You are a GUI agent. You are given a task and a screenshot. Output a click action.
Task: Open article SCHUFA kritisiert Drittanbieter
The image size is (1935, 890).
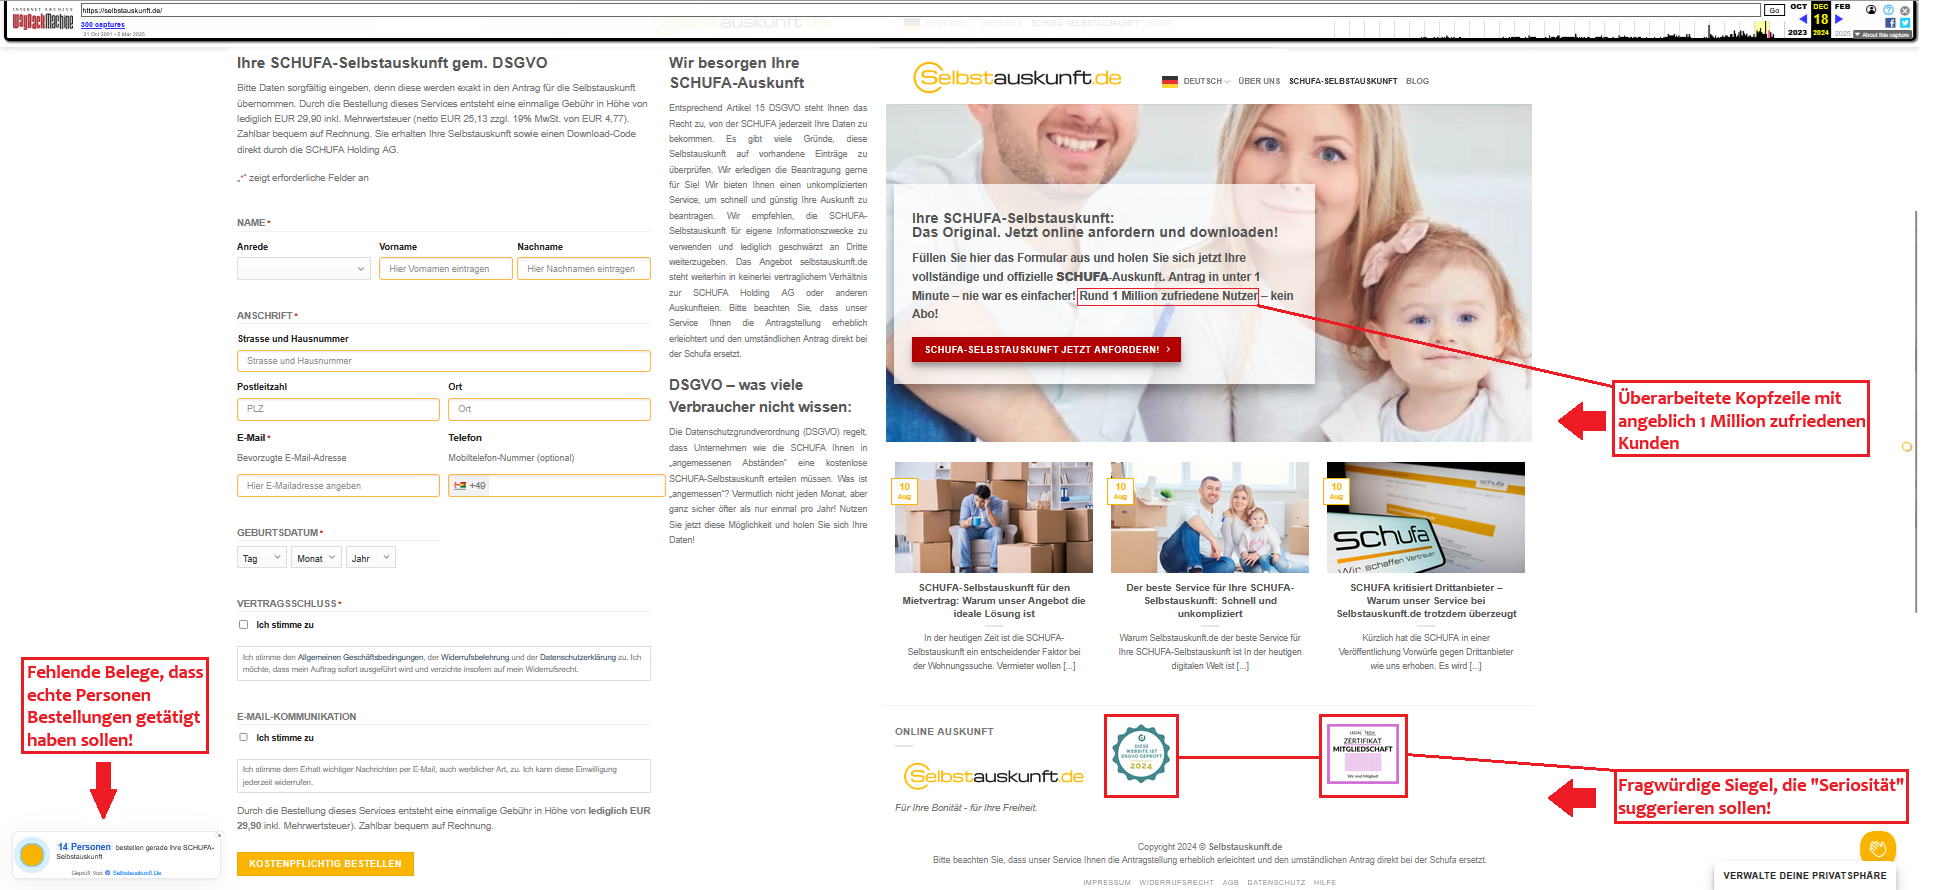coord(1426,601)
